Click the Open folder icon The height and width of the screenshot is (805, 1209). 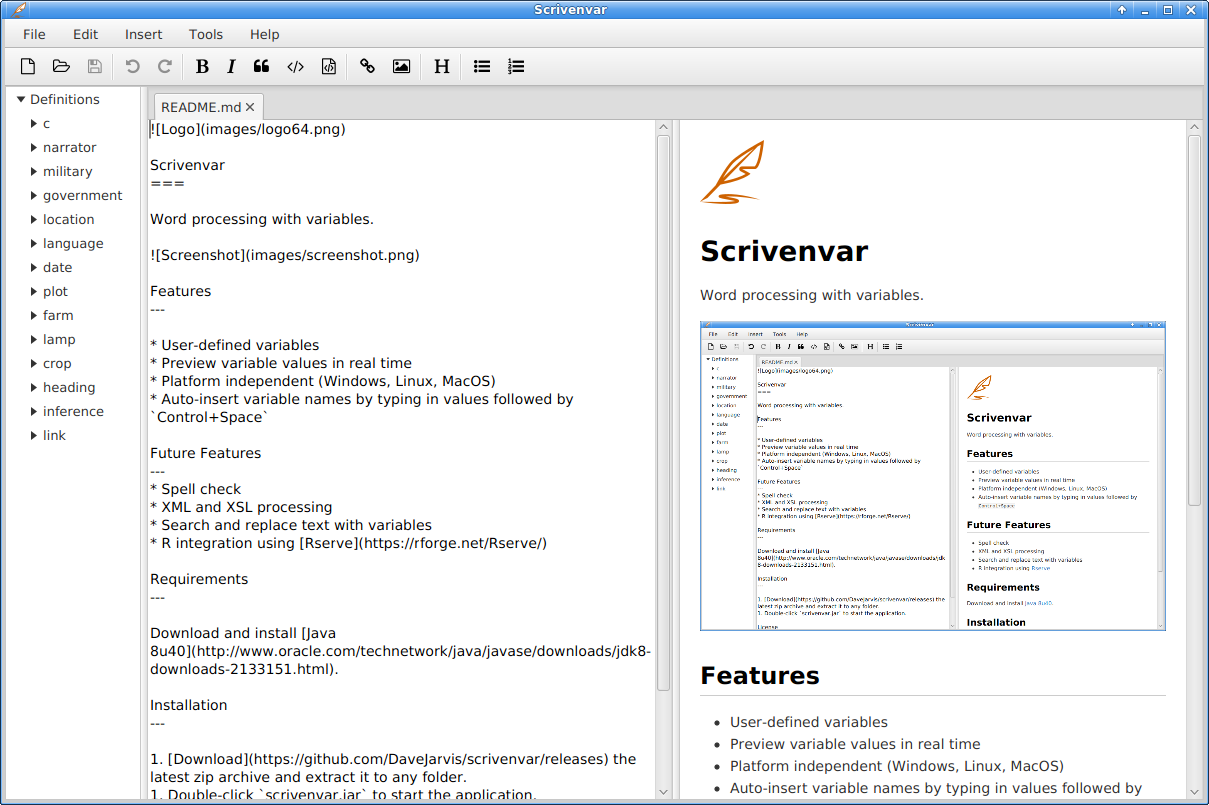pos(61,67)
